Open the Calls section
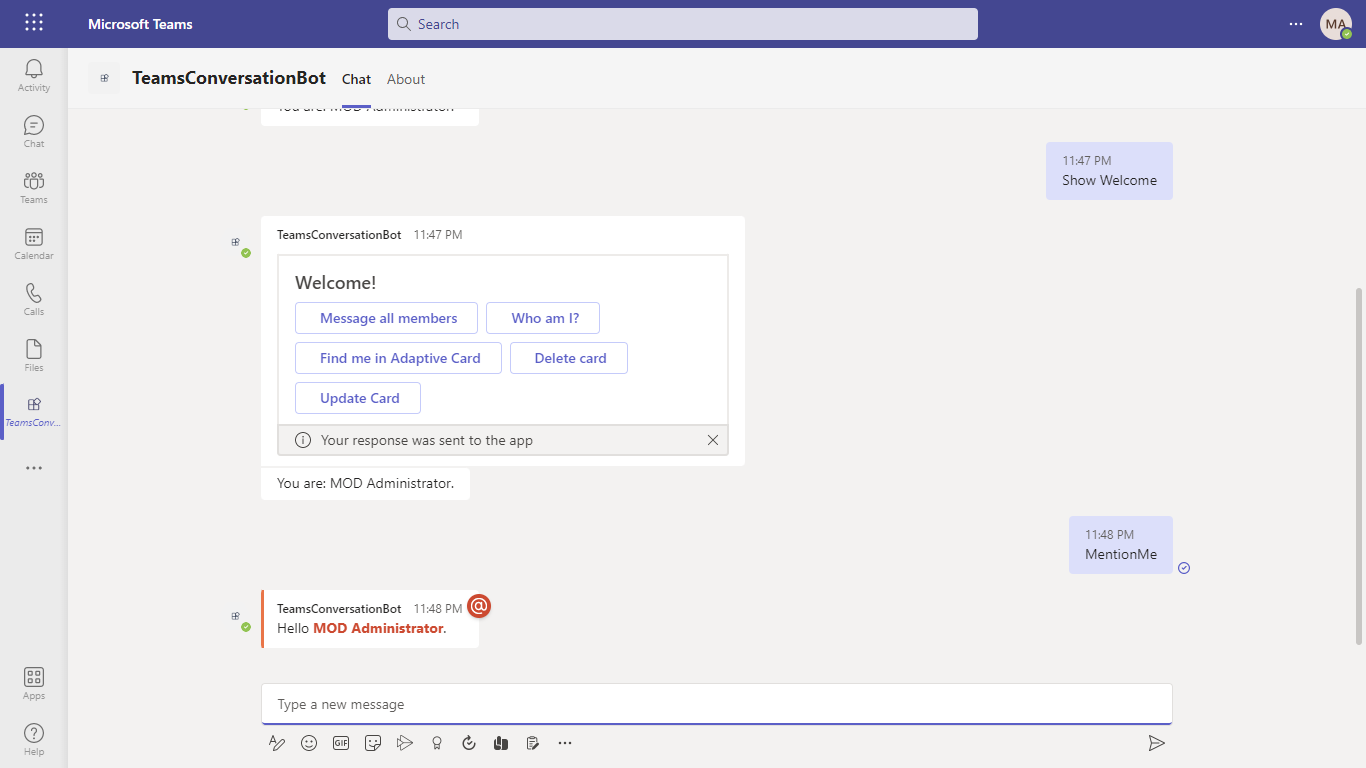Screen dimensions: 1366x768 click(34, 299)
